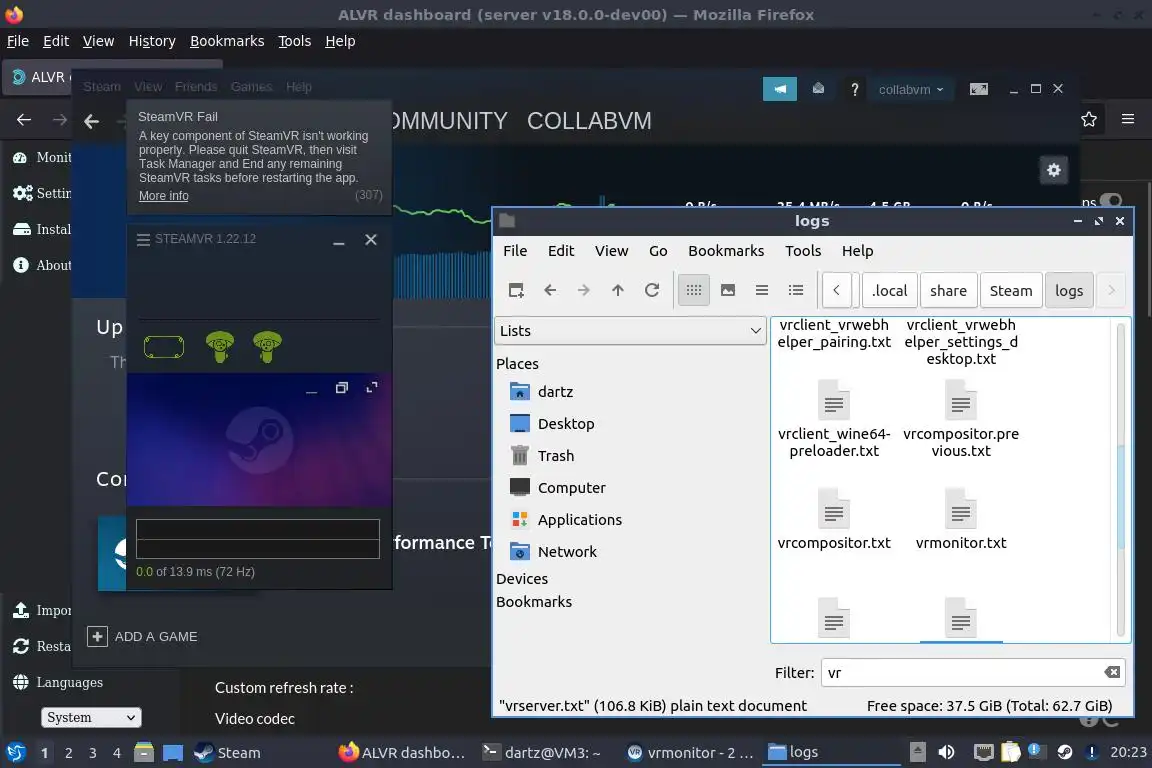The image size is (1152, 768).
Task: Open Steam inbox envelope icon
Action: coord(818,89)
